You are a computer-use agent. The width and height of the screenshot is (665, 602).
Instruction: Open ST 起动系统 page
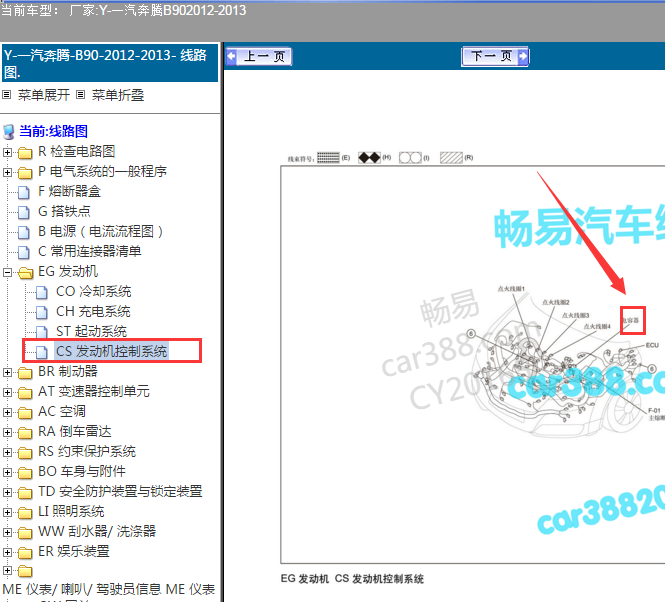pyautogui.click(x=92, y=331)
